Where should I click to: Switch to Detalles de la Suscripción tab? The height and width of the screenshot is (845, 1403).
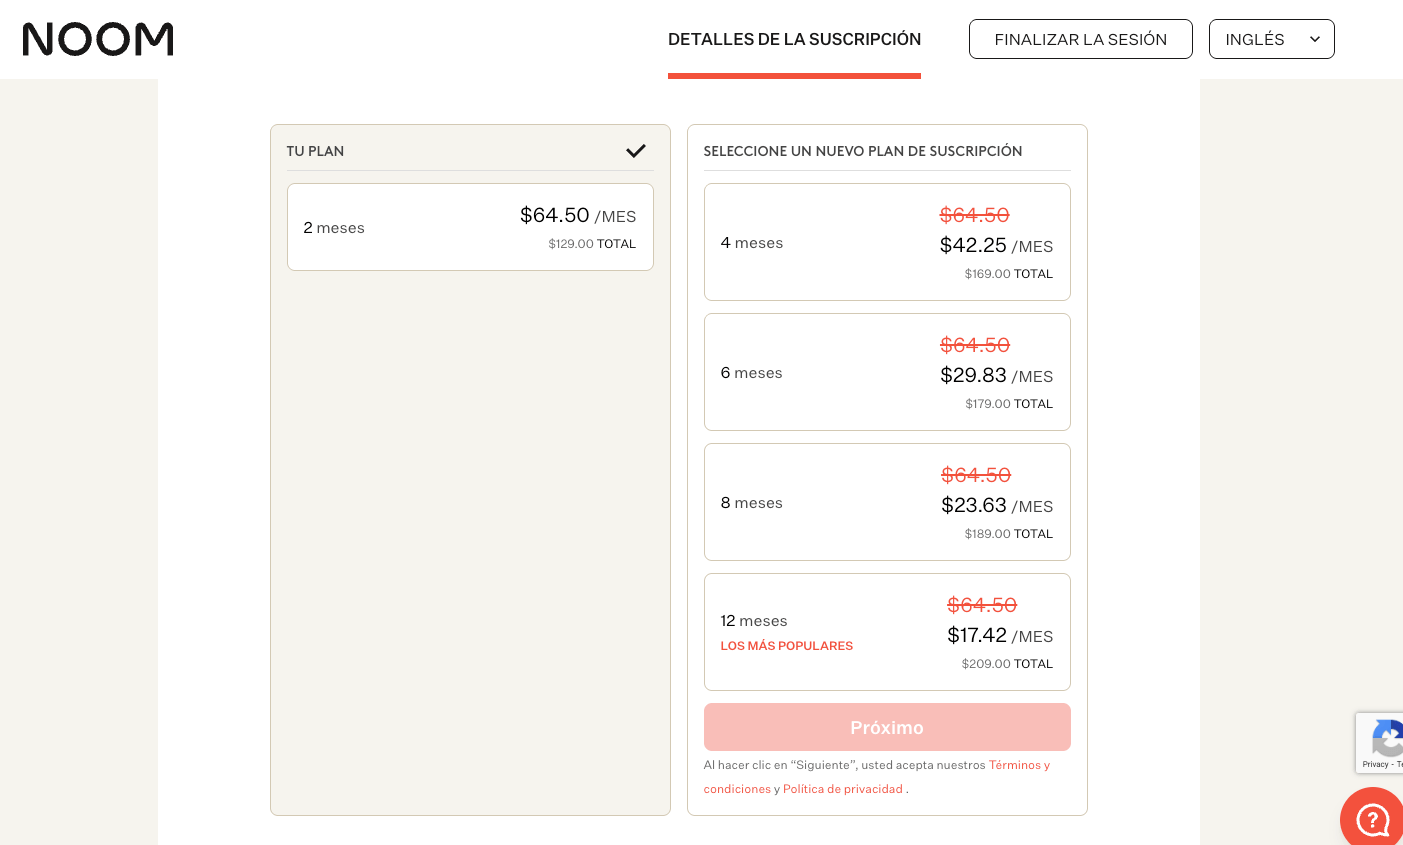click(x=794, y=39)
